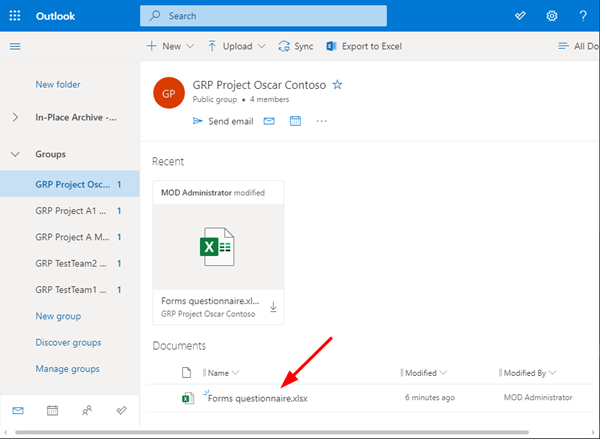The image size is (600, 439).
Task: Select GRP Project Osc... group
Action: [70, 184]
